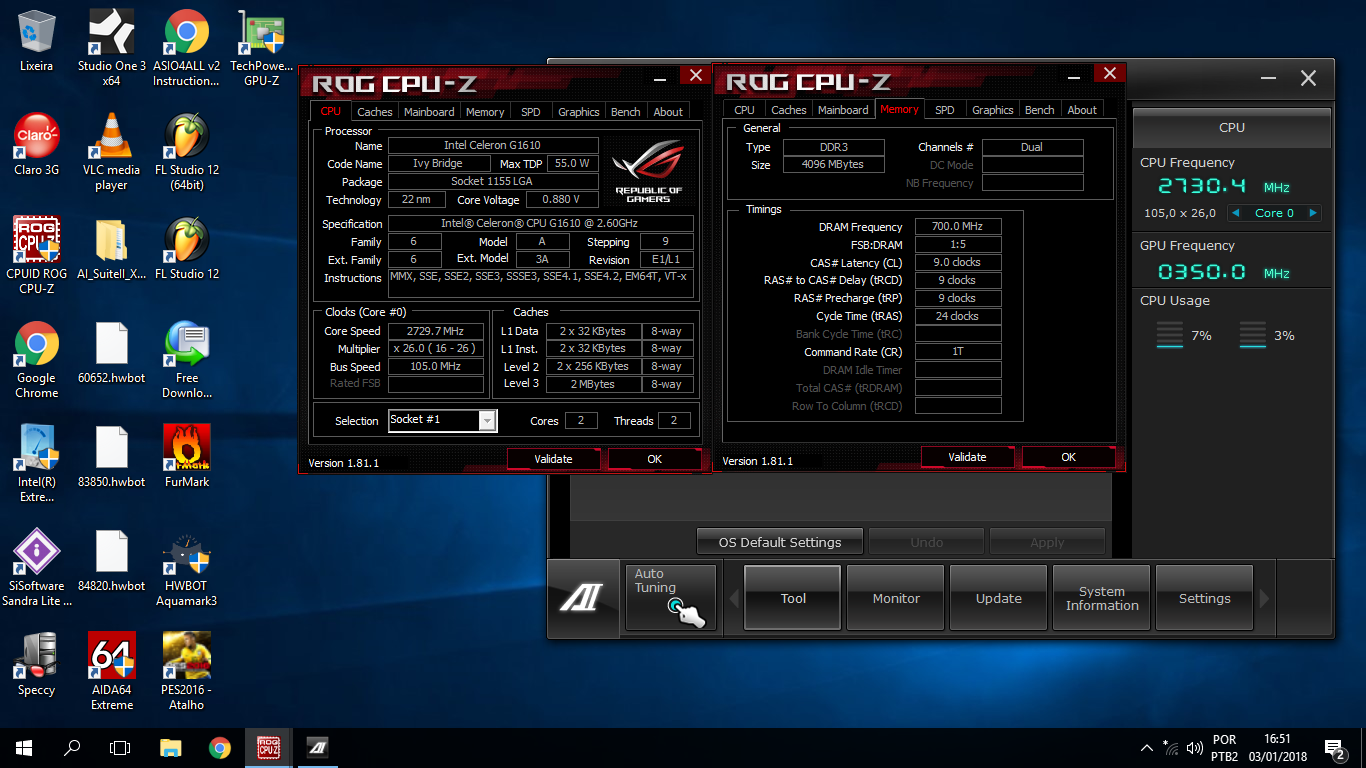The width and height of the screenshot is (1366, 768).
Task: Launch Studio One 3 x64 desktop shortcut
Action: tap(112, 47)
